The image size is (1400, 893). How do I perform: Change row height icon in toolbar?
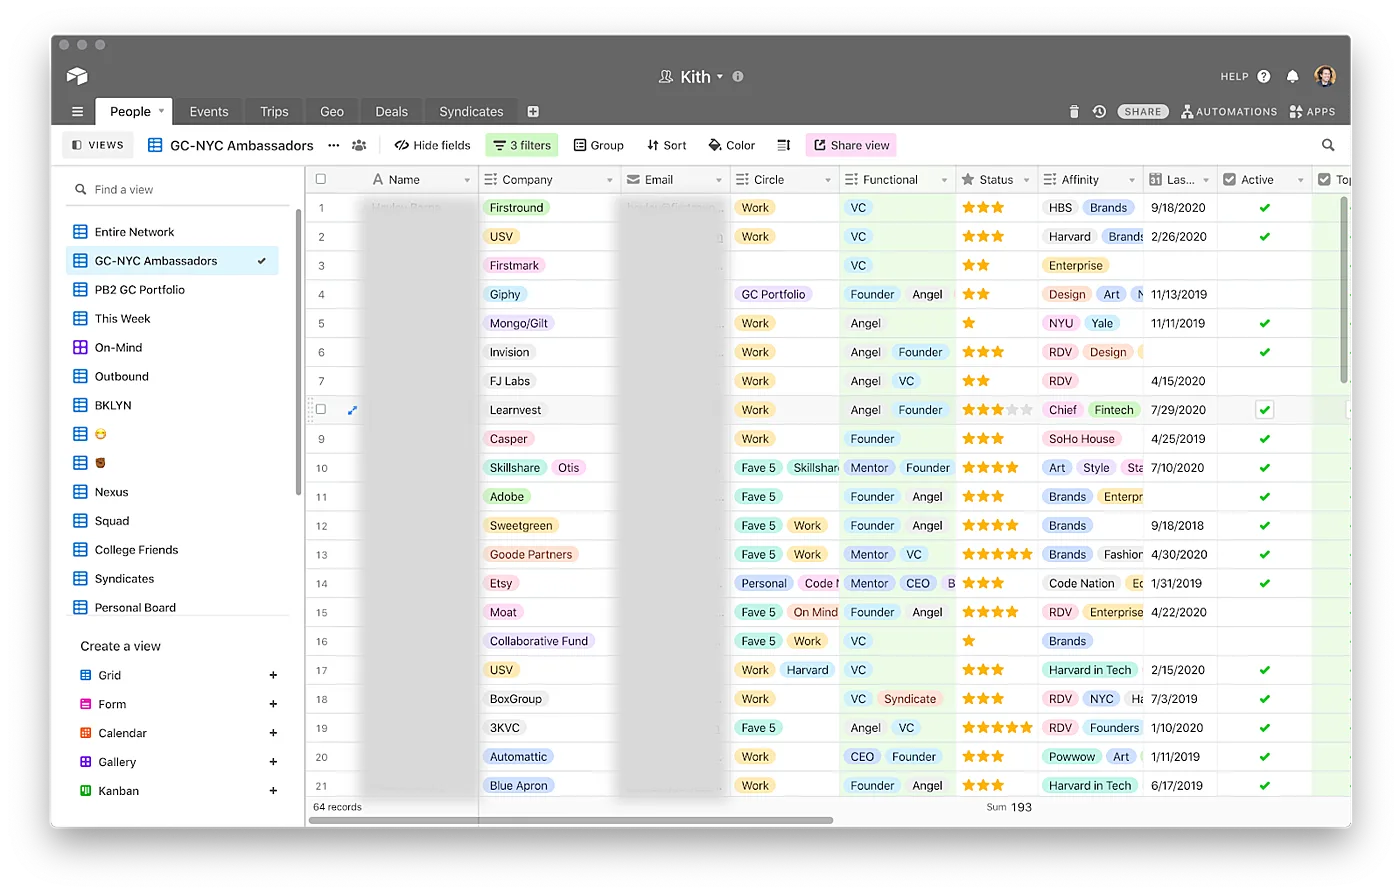coord(784,145)
